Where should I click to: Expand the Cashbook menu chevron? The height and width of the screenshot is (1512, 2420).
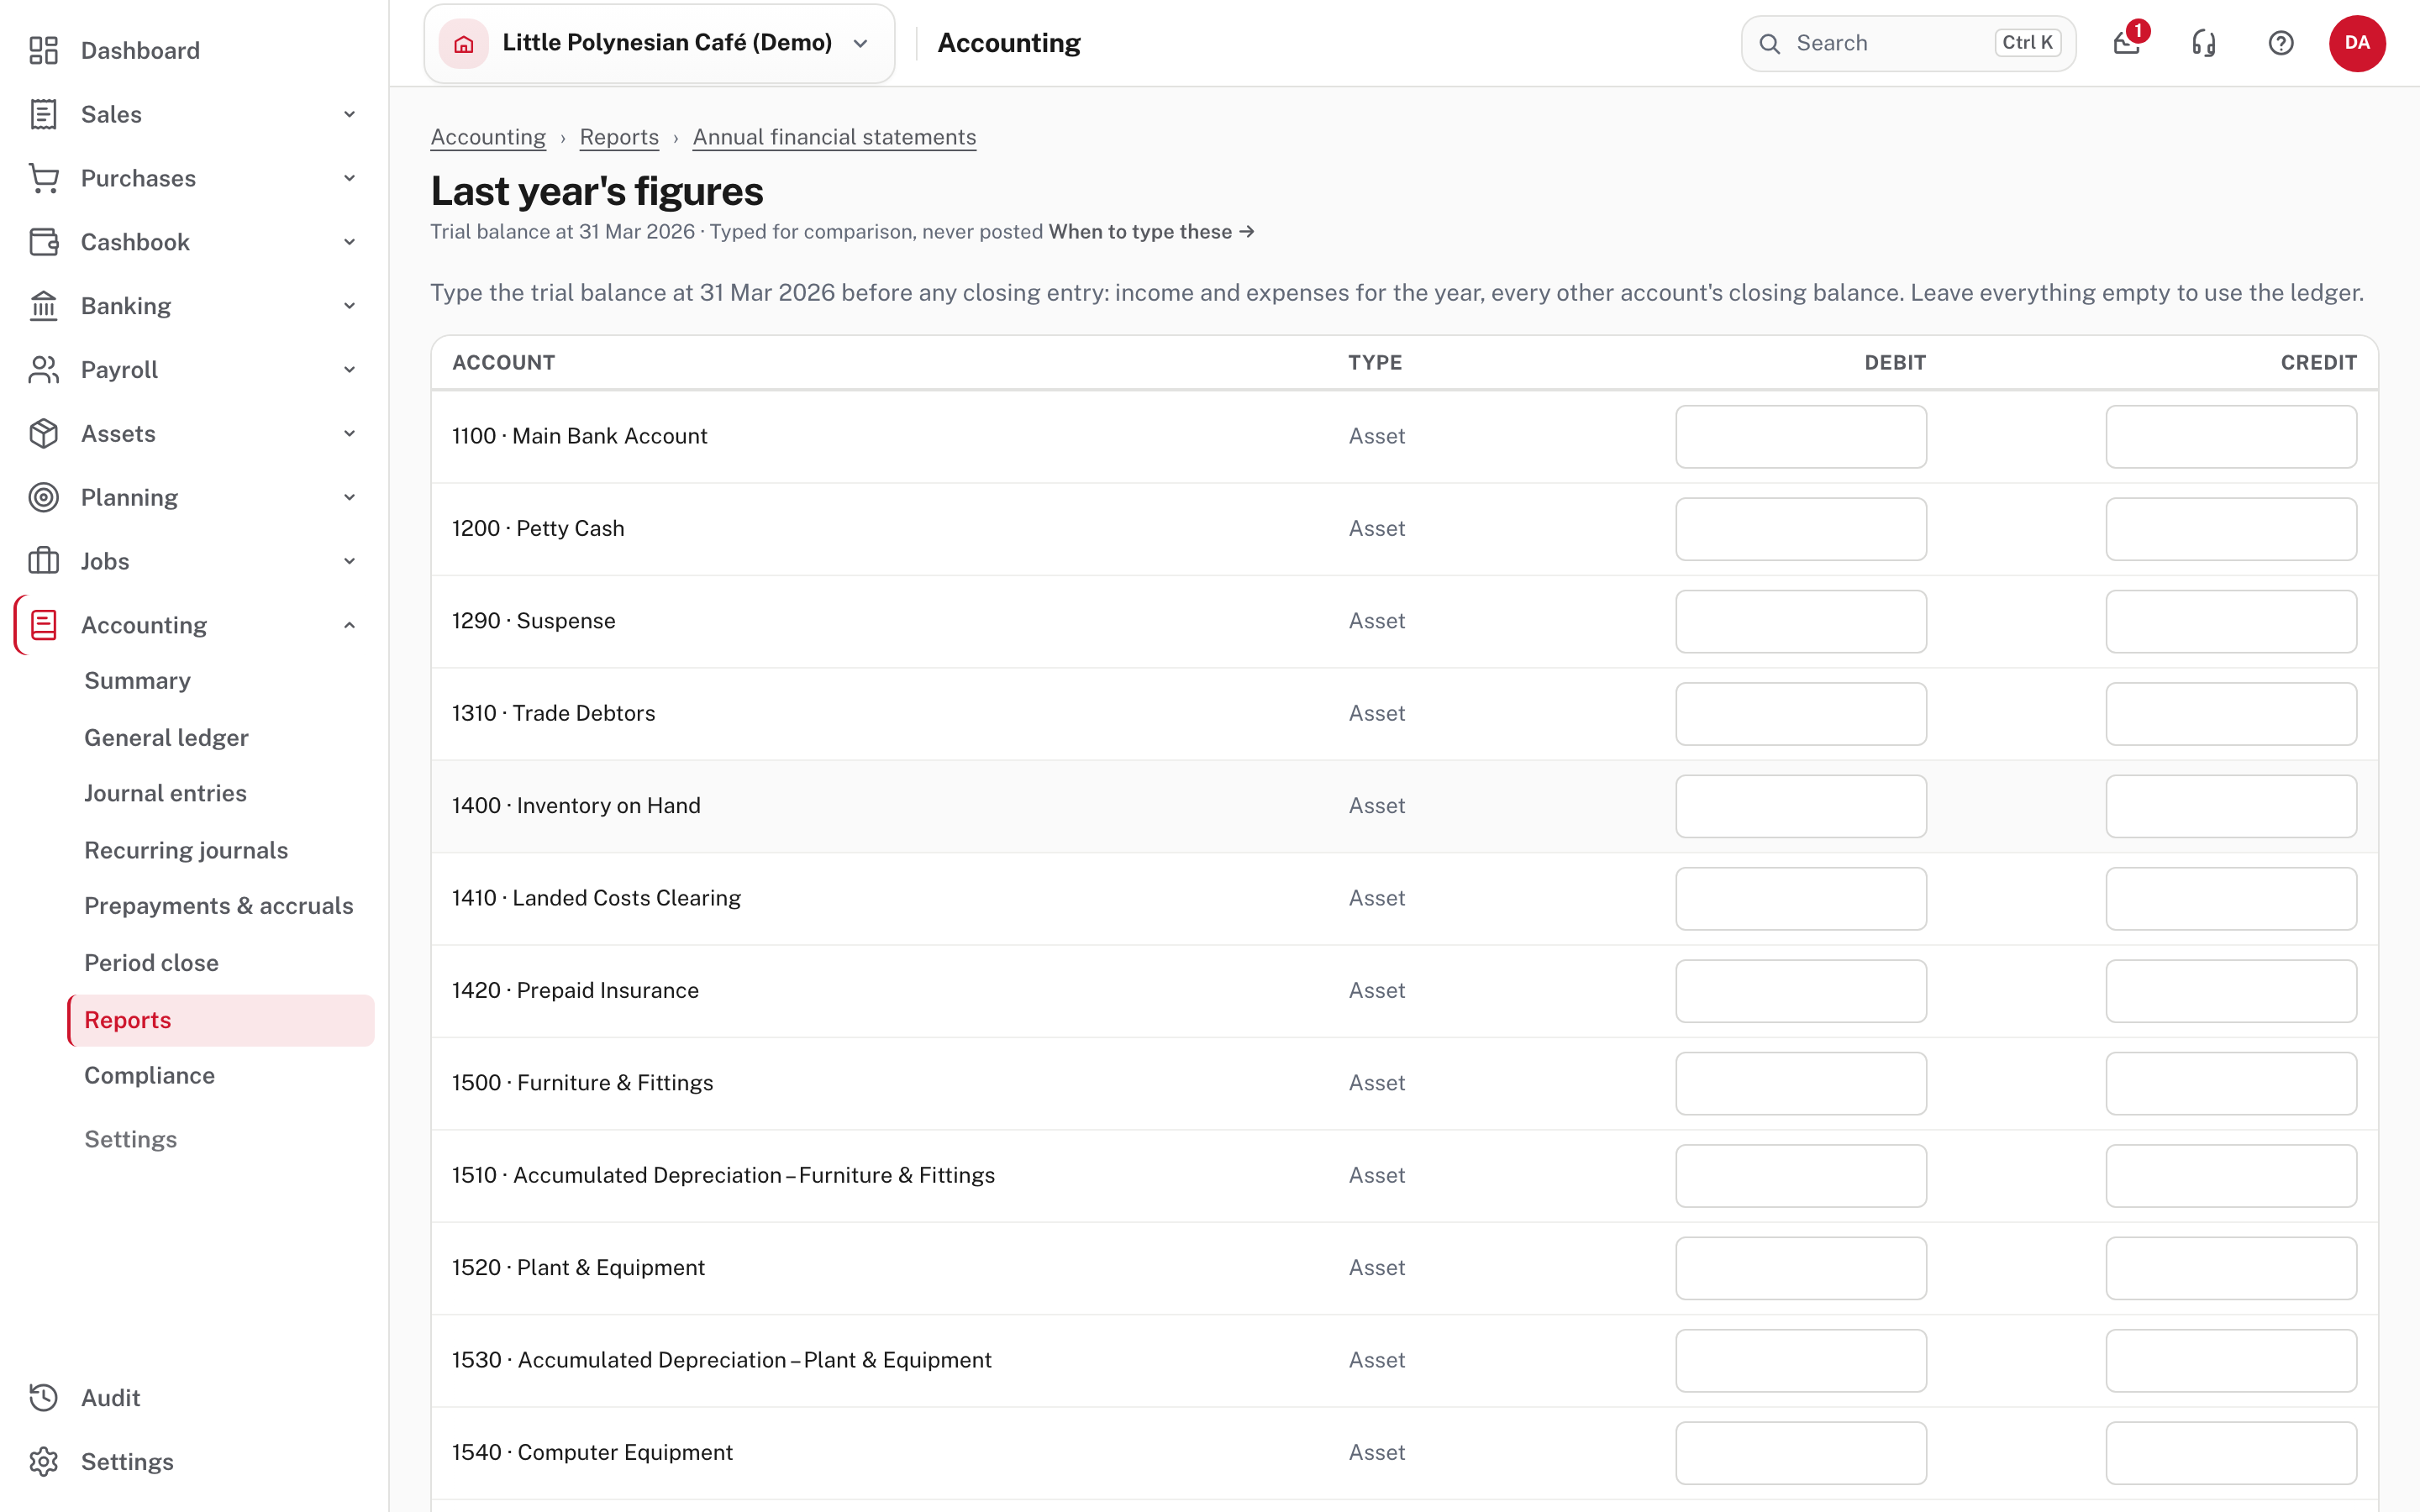click(349, 242)
